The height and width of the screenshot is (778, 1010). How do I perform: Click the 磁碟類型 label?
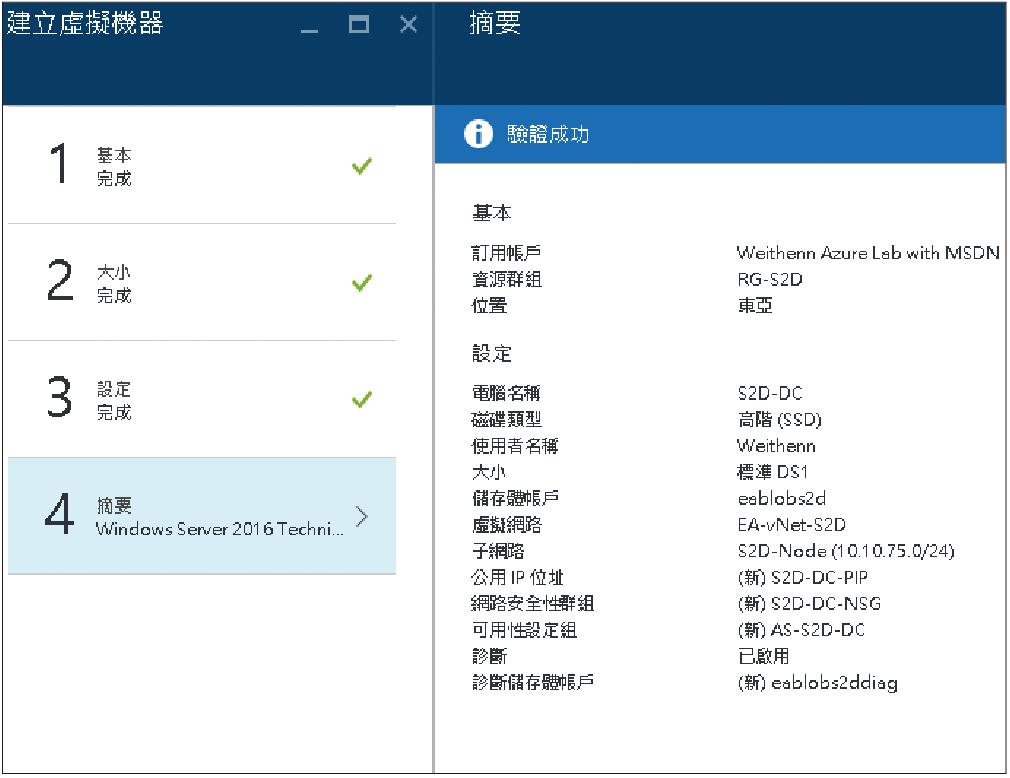tap(506, 420)
